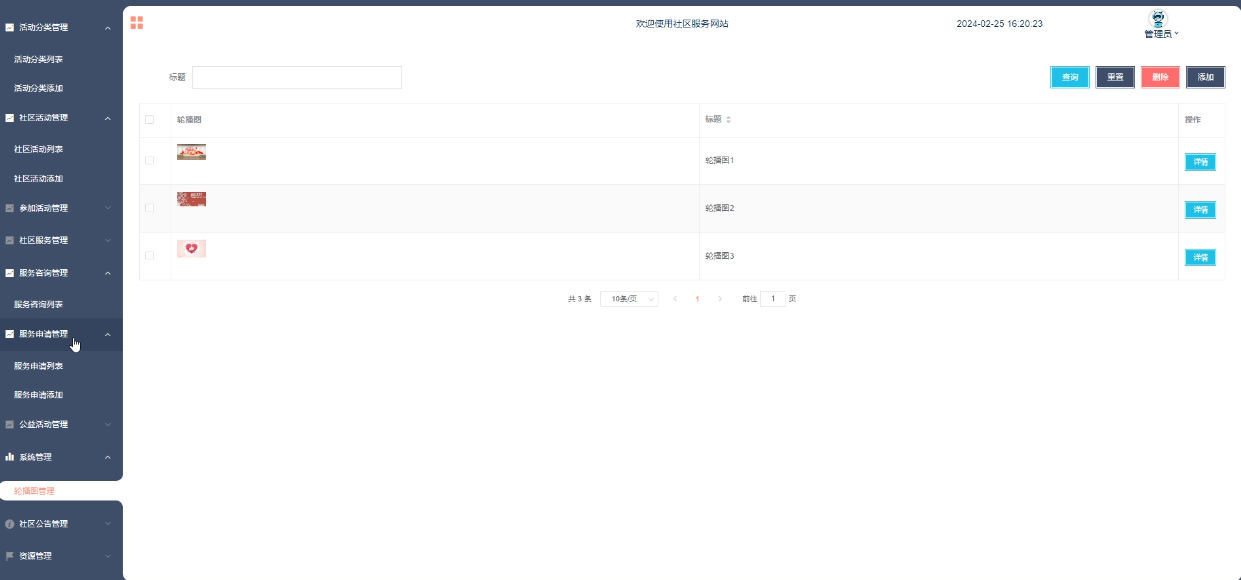Click the 社区公告管理 info icon

coord(10,524)
